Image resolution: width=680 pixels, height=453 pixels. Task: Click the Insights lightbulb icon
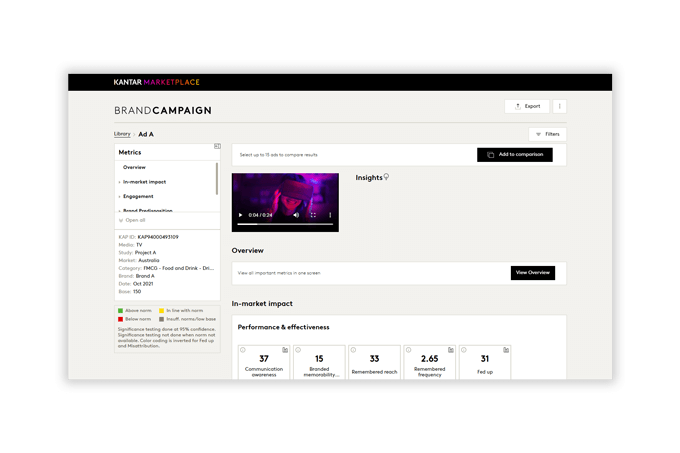(387, 177)
